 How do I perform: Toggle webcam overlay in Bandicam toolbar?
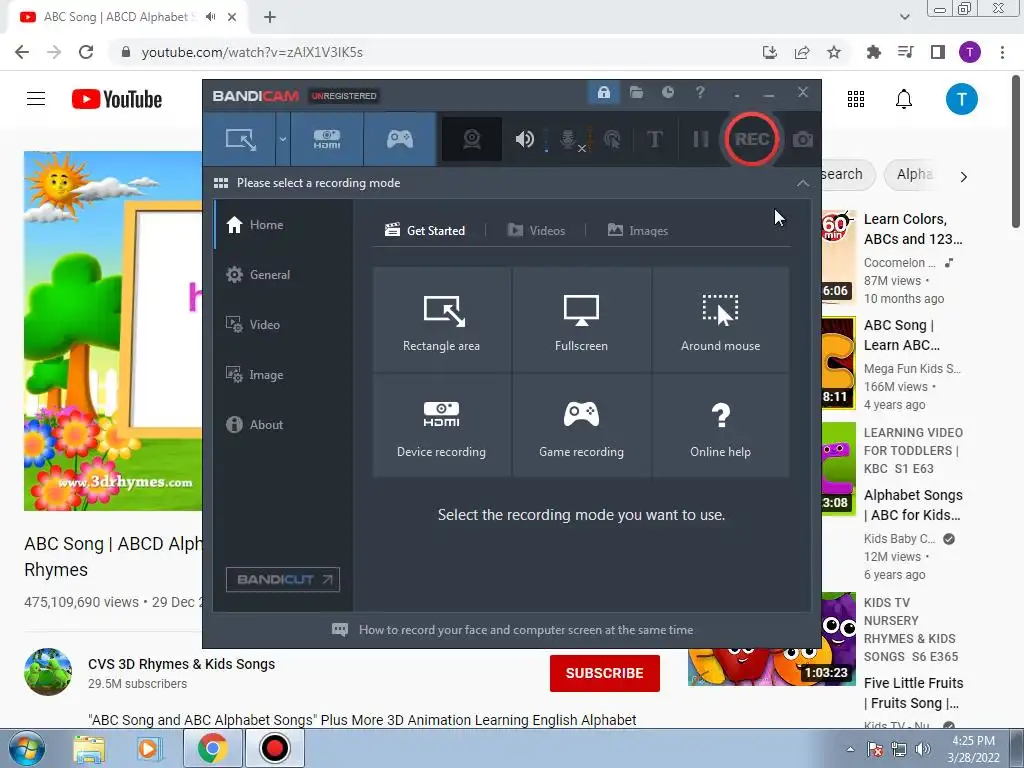click(472, 139)
